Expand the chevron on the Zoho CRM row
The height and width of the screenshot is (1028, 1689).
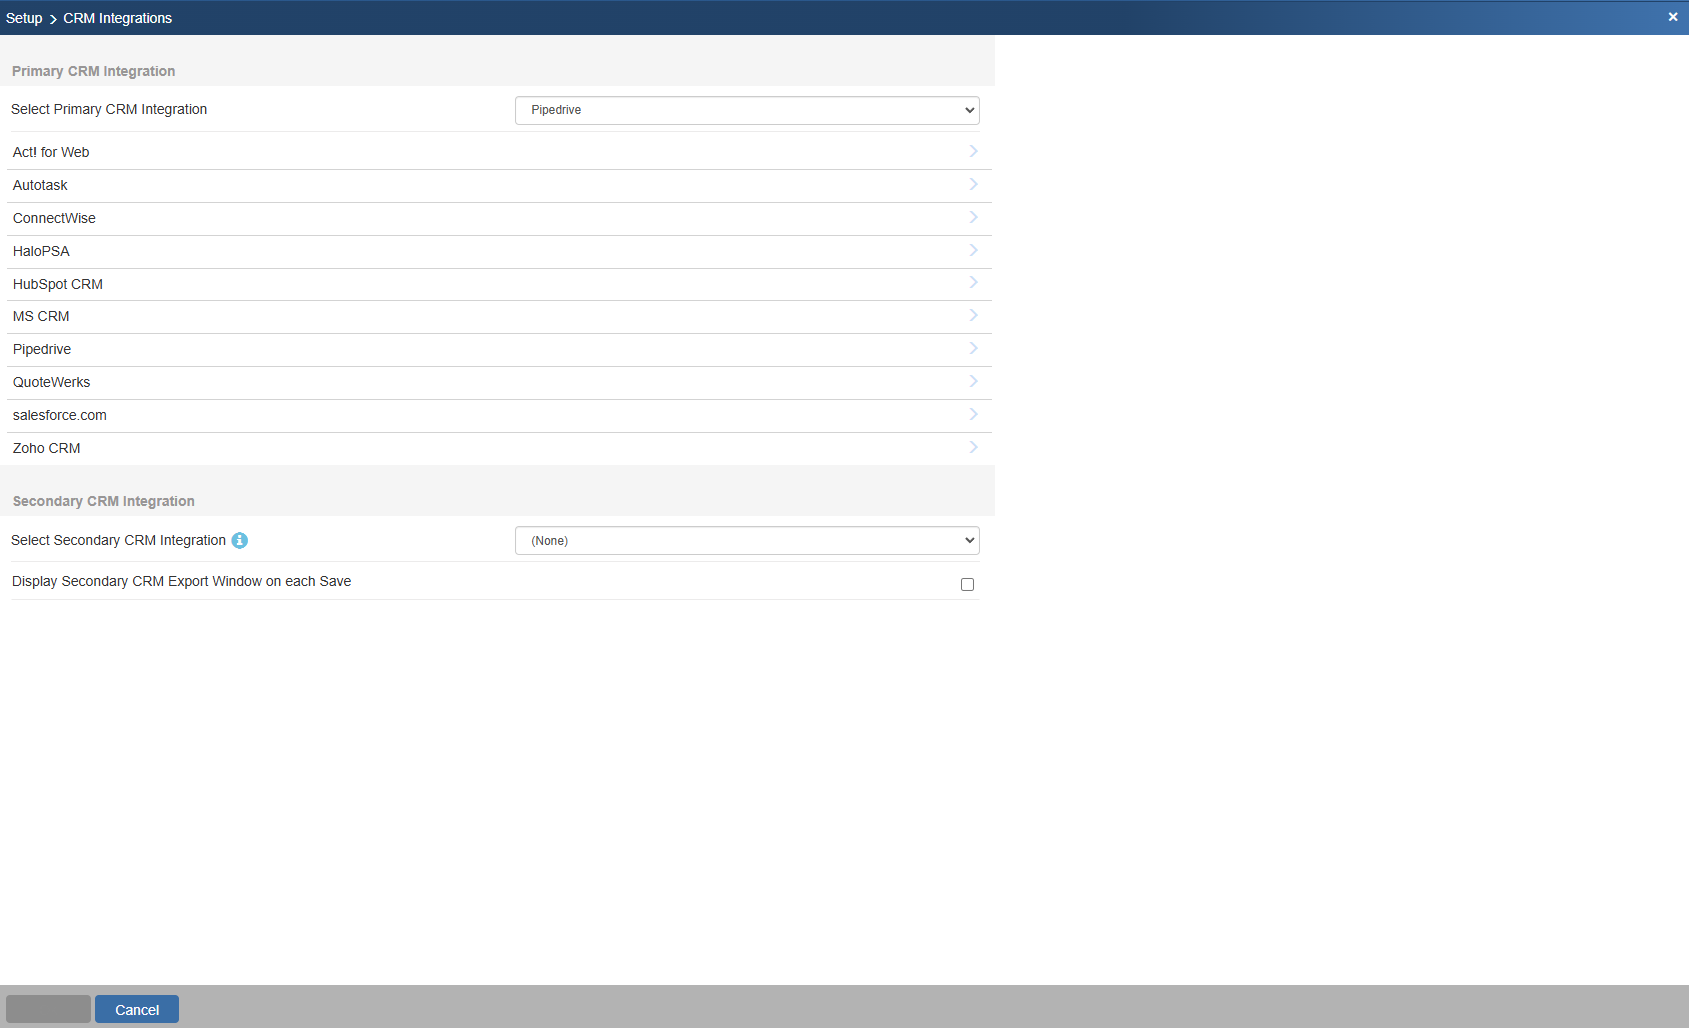(x=973, y=447)
